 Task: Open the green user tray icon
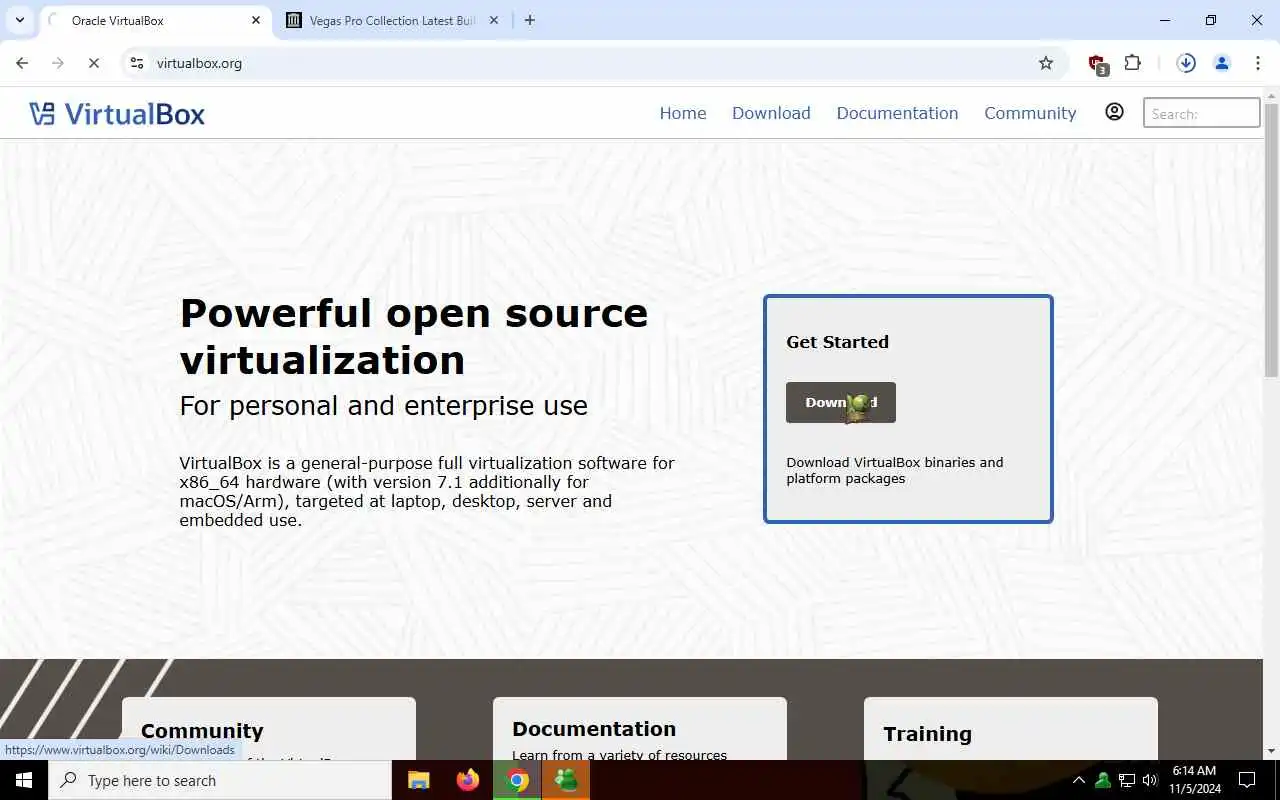pos(1103,780)
